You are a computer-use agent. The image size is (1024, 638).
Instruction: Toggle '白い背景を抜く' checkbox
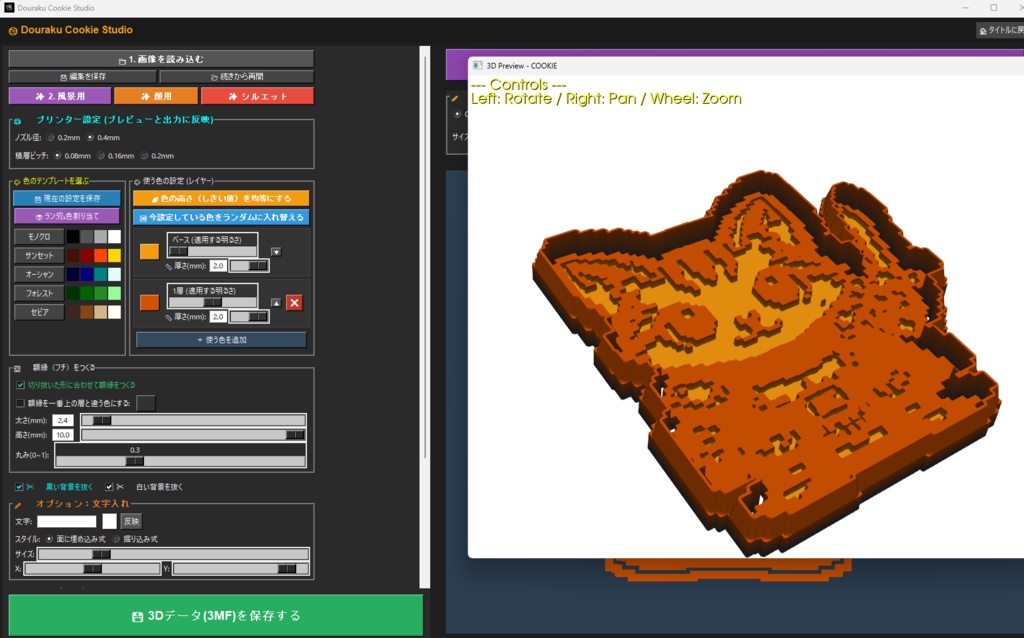[109, 487]
